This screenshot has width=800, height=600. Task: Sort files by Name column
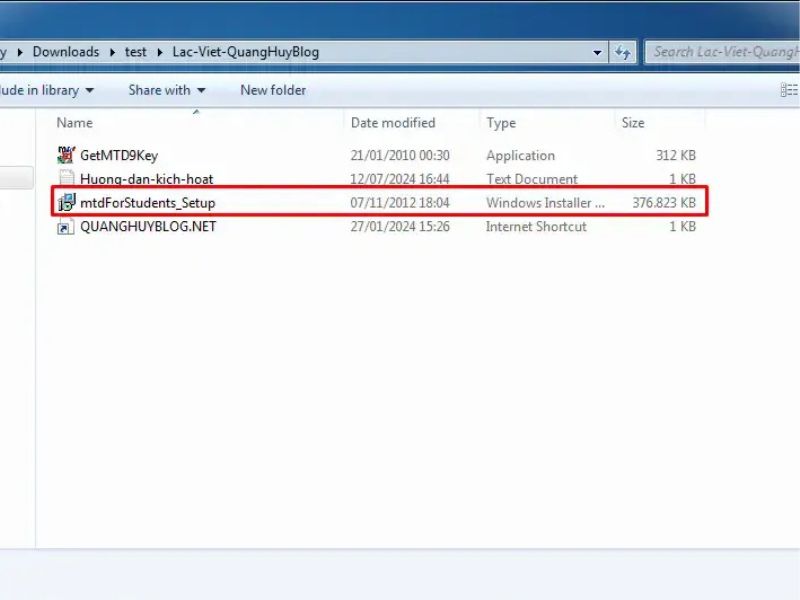[74, 123]
